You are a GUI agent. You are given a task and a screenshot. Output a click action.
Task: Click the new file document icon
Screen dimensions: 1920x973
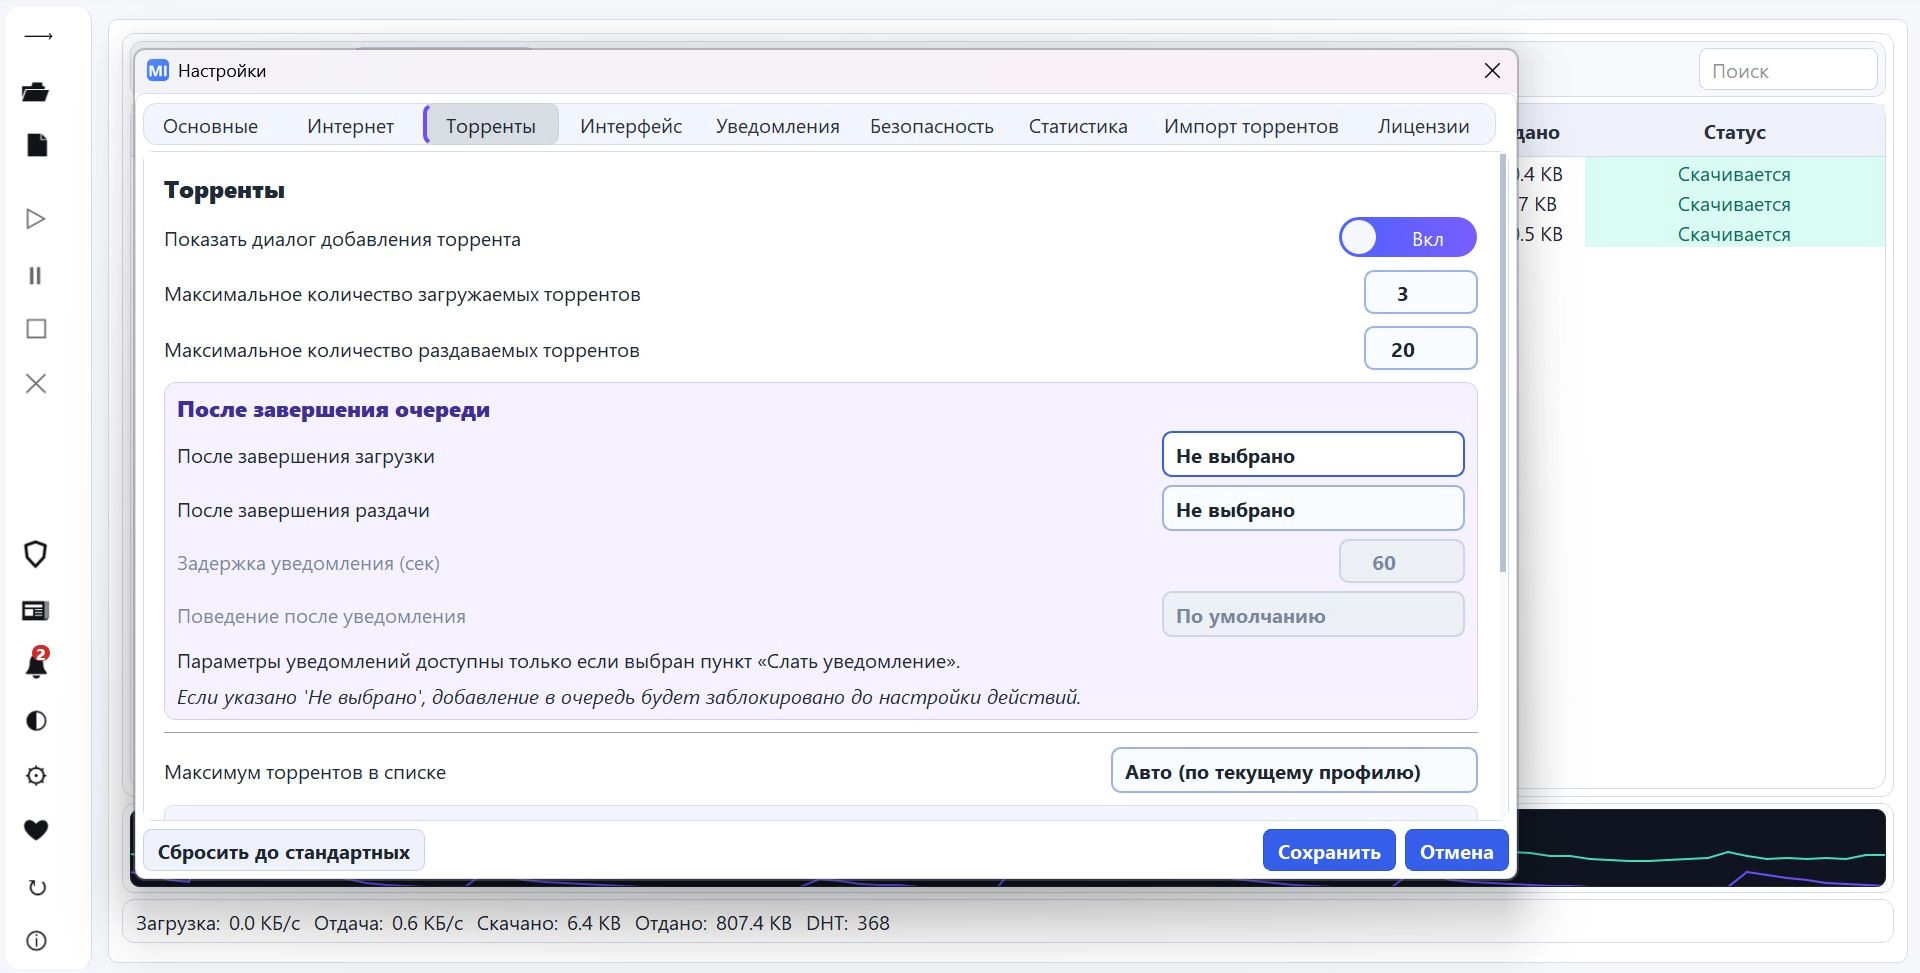[36, 146]
